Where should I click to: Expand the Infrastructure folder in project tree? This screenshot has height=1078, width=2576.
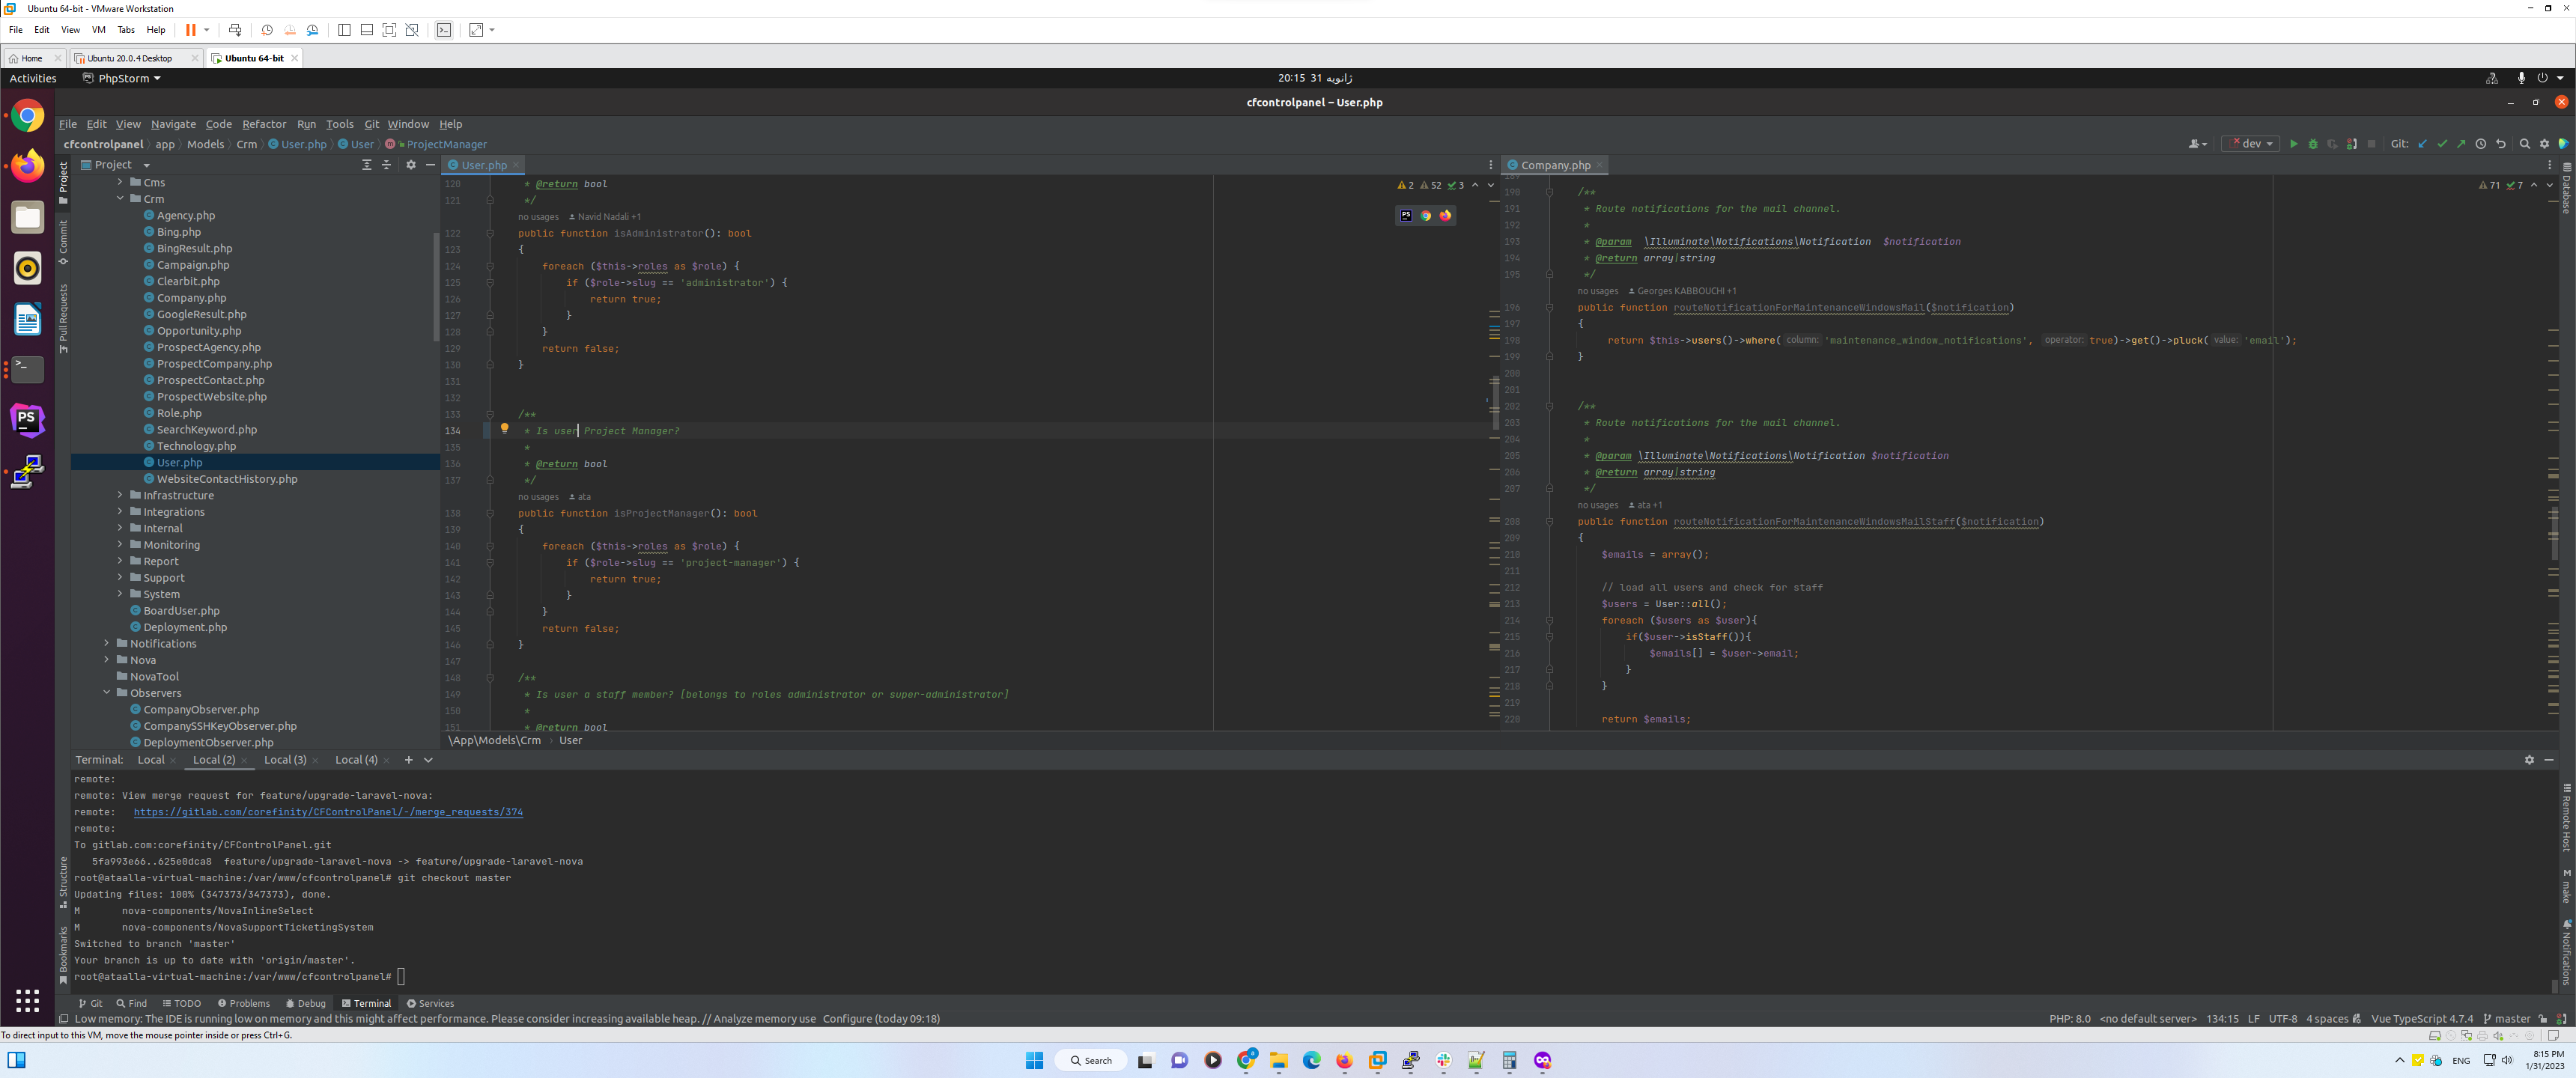(120, 495)
